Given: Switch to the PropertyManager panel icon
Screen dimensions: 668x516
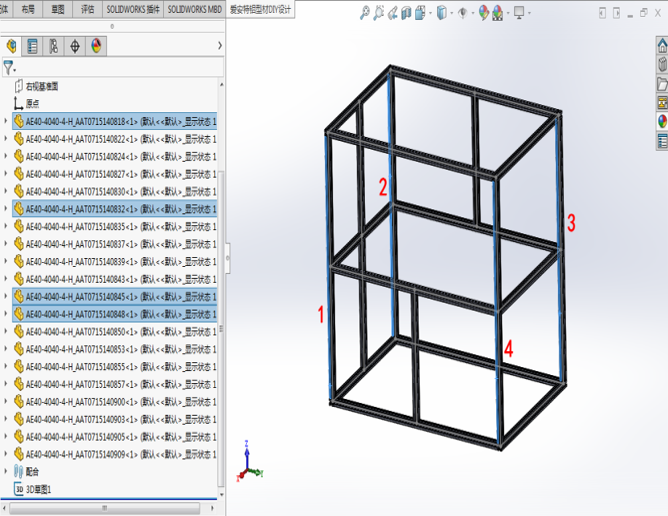Looking at the screenshot, I should [33, 47].
